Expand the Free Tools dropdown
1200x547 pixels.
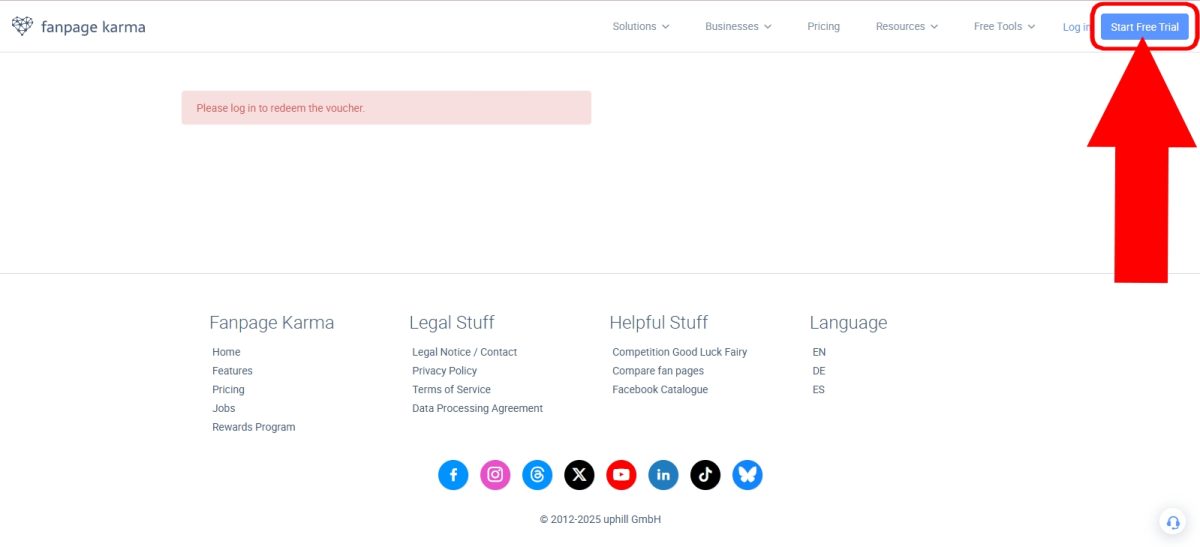[1004, 27]
